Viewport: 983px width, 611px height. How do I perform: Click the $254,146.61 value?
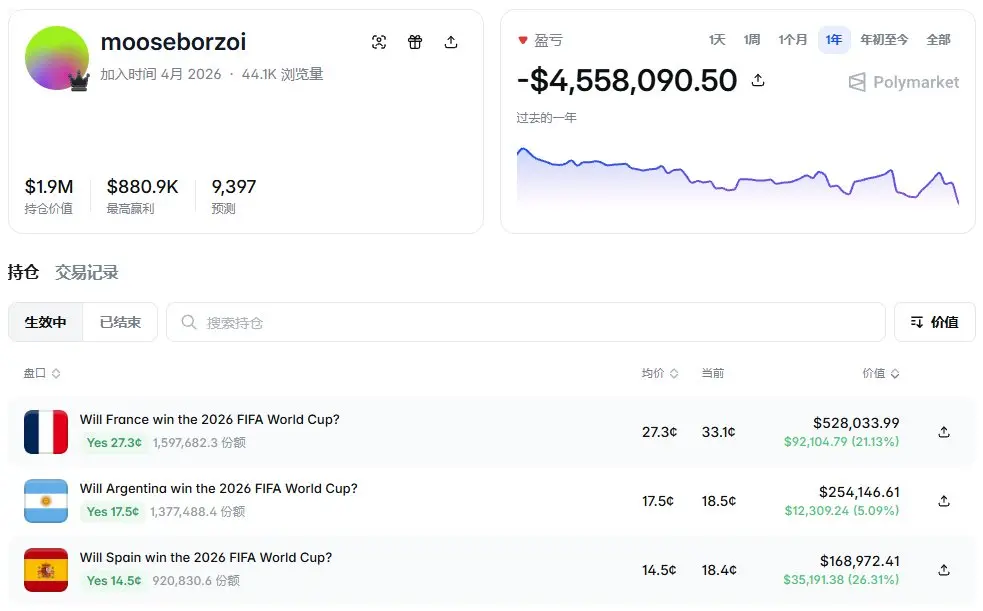click(859, 492)
